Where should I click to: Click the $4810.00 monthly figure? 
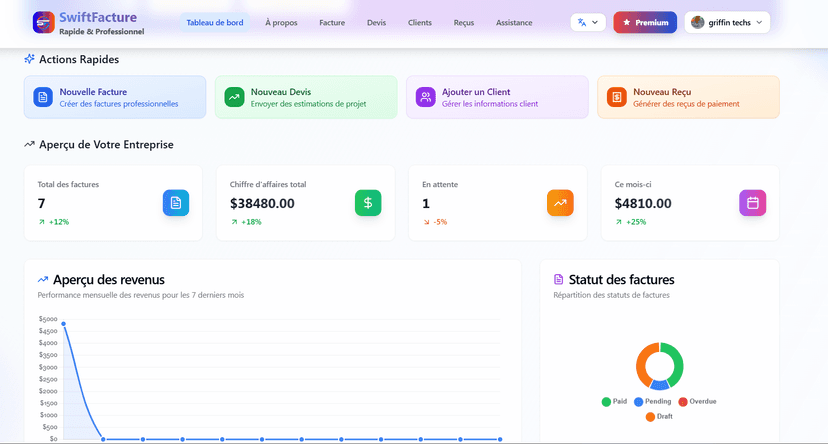coord(643,203)
